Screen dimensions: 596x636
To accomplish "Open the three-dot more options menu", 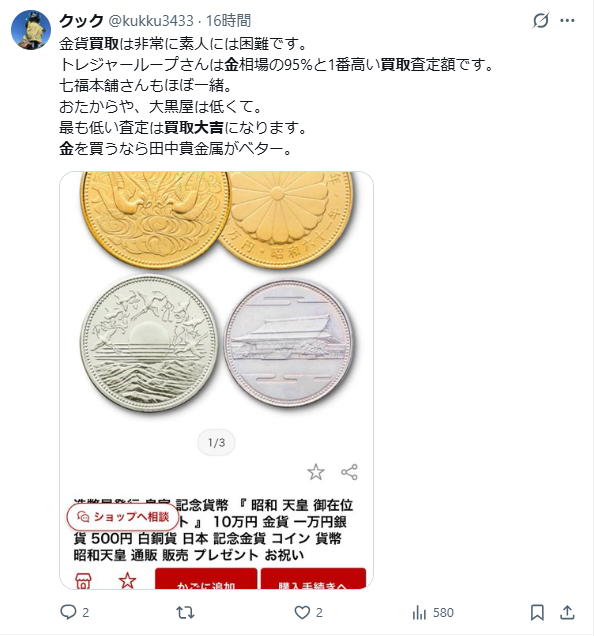I will 567,20.
